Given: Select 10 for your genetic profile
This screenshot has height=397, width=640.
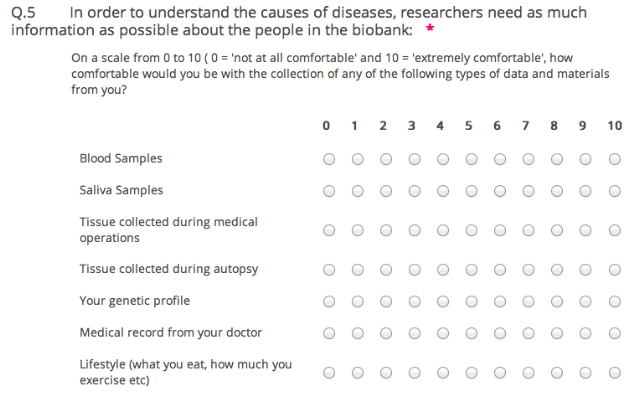Looking at the screenshot, I should (x=615, y=302).
